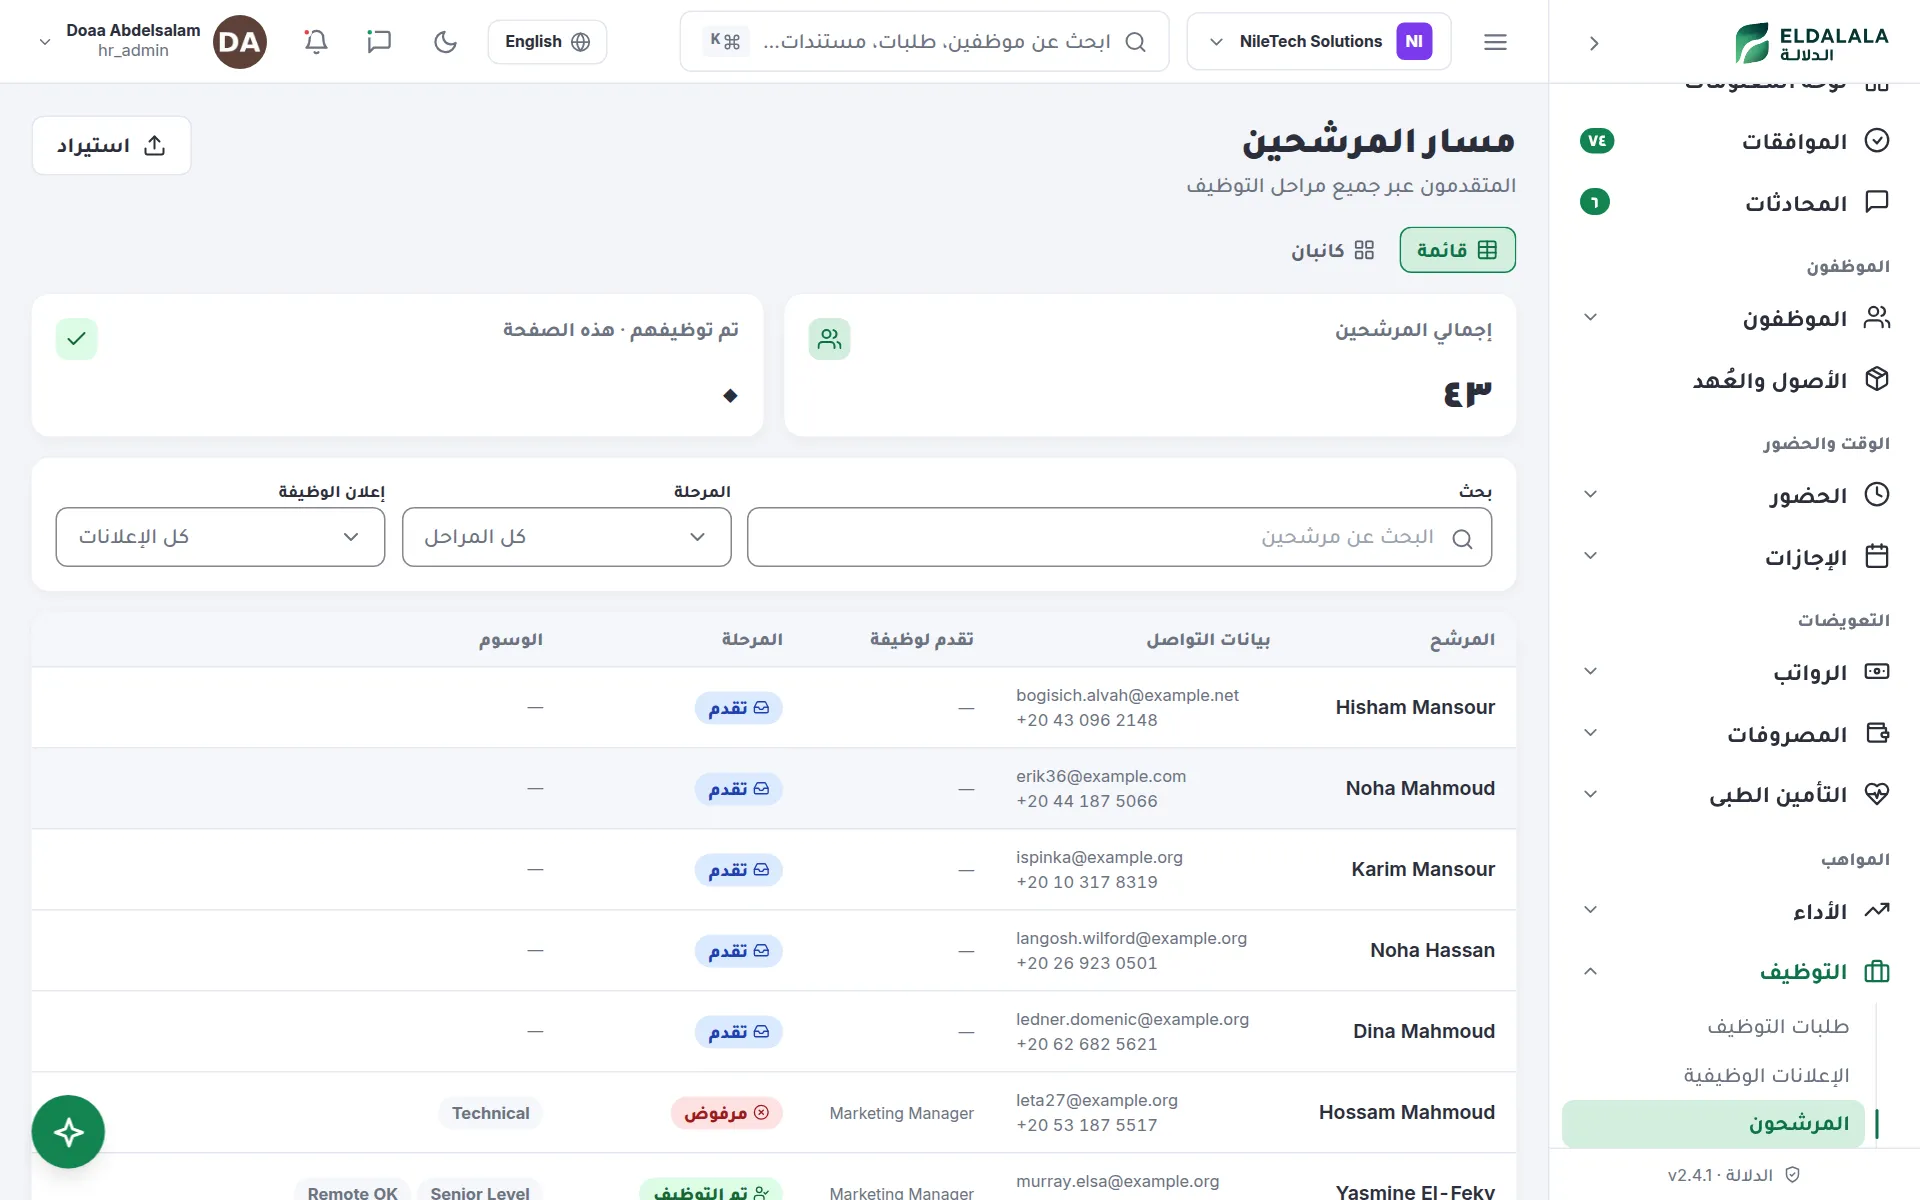Toggle dark mode moon icon
The image size is (1920, 1200).
click(445, 42)
